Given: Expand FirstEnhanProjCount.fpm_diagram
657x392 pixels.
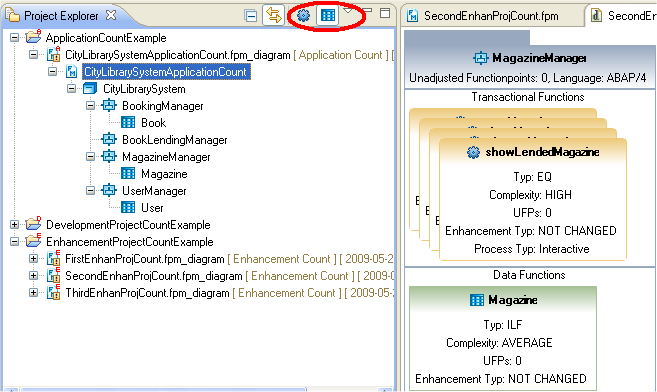Looking at the screenshot, I should (34, 258).
